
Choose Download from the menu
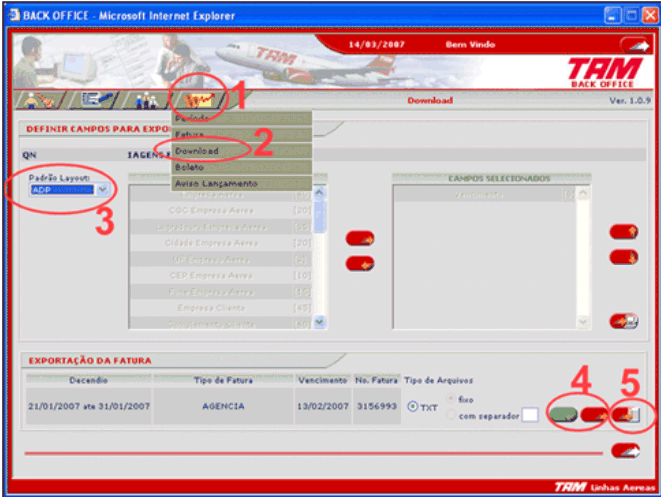[242, 151]
